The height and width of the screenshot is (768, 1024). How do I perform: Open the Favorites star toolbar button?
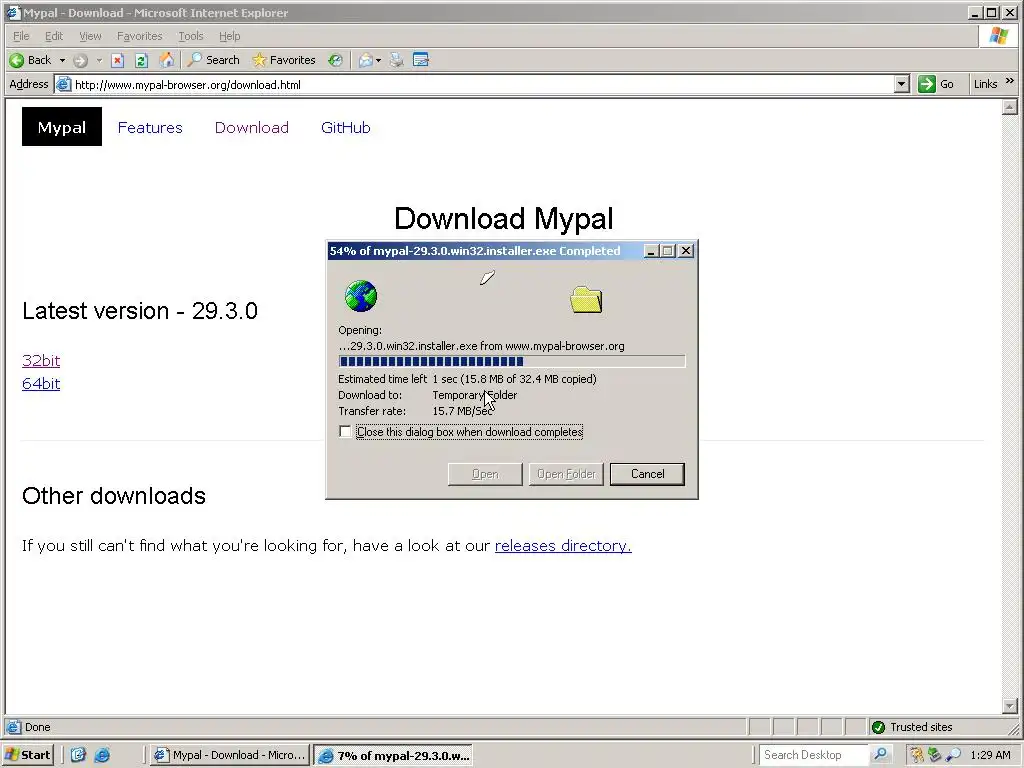point(284,60)
